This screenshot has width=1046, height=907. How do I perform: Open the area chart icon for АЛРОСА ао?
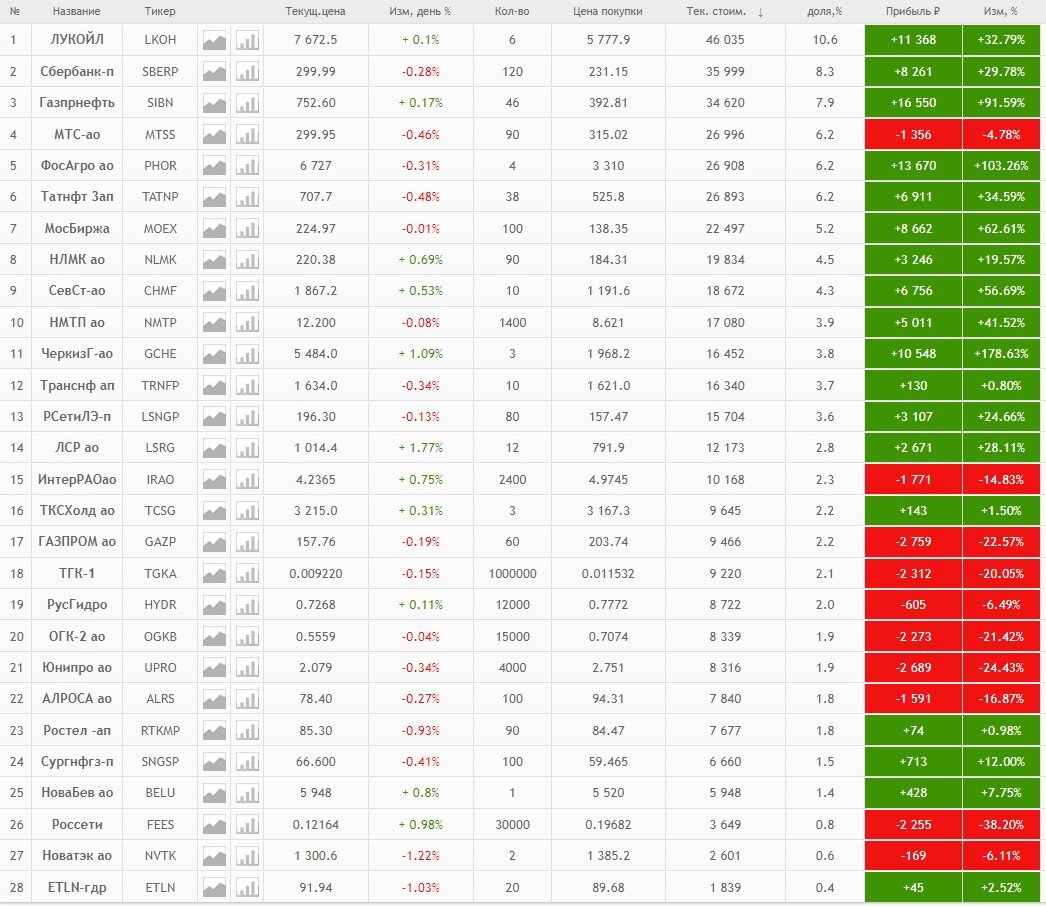pos(214,699)
